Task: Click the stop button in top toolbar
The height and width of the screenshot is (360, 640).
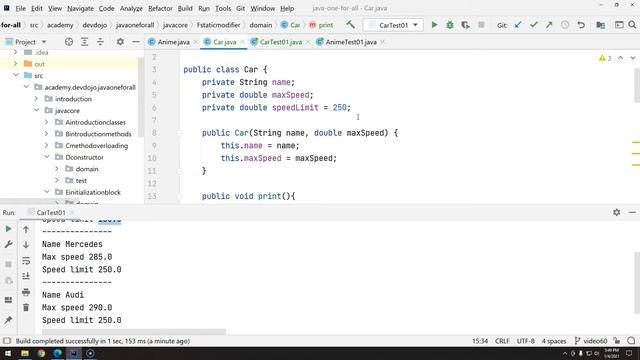Action: [481, 25]
